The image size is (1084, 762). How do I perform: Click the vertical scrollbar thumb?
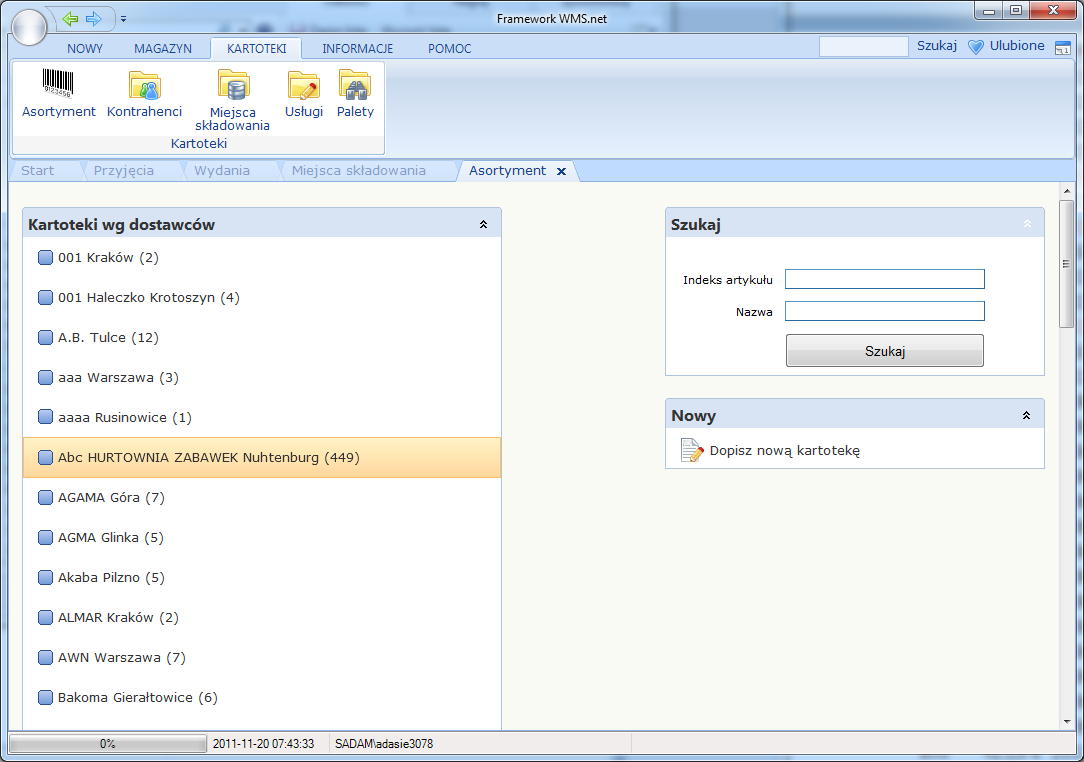tap(1066, 263)
